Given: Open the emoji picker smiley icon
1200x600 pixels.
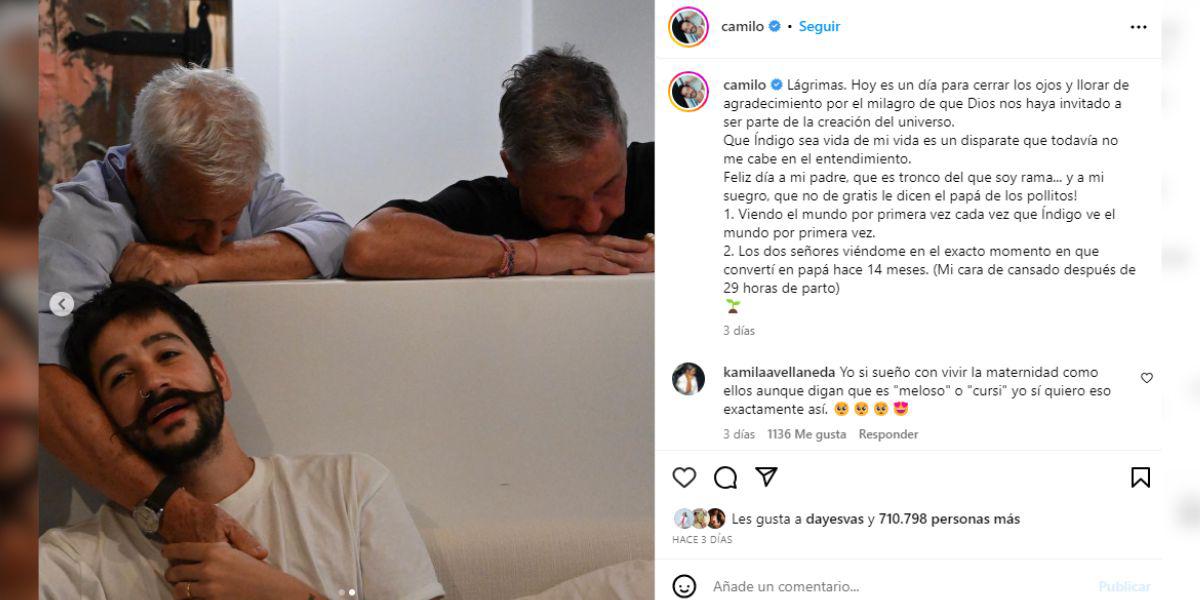Looking at the screenshot, I should point(684,586).
